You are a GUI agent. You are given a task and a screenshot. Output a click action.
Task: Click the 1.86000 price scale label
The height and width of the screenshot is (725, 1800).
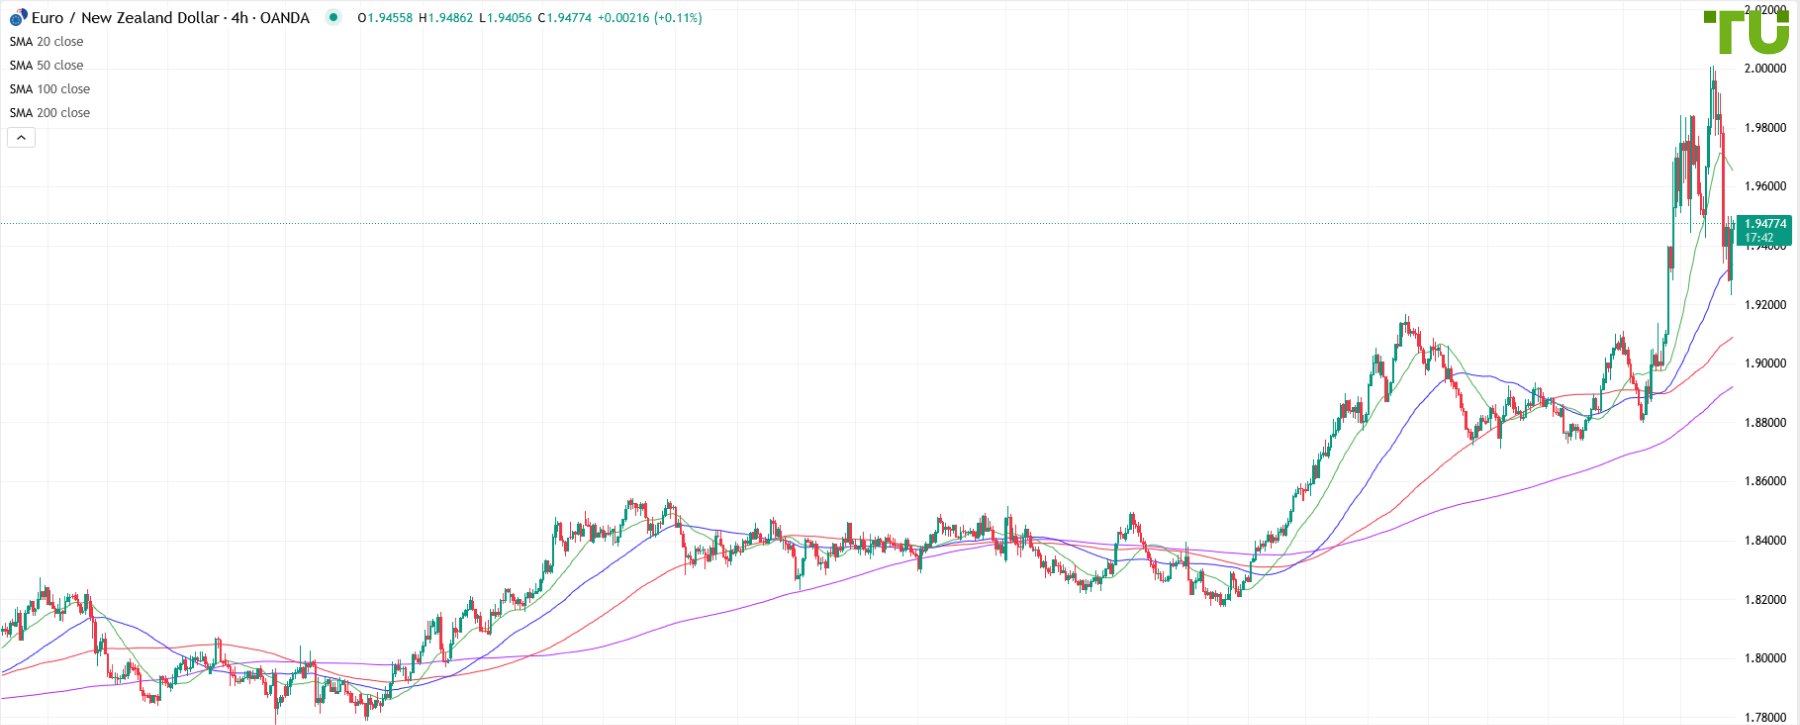click(x=1765, y=482)
